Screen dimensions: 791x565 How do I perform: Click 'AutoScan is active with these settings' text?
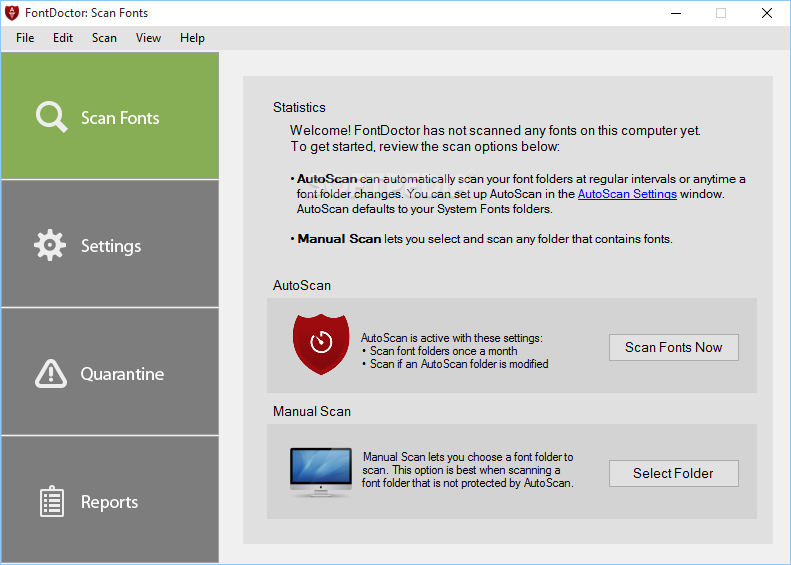coord(451,338)
